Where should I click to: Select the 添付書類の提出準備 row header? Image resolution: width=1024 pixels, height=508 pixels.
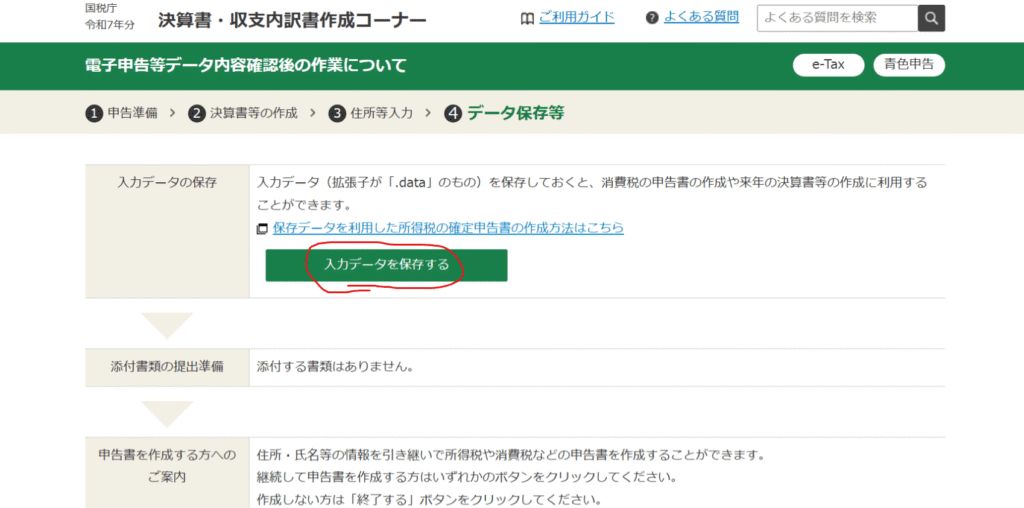tap(167, 367)
